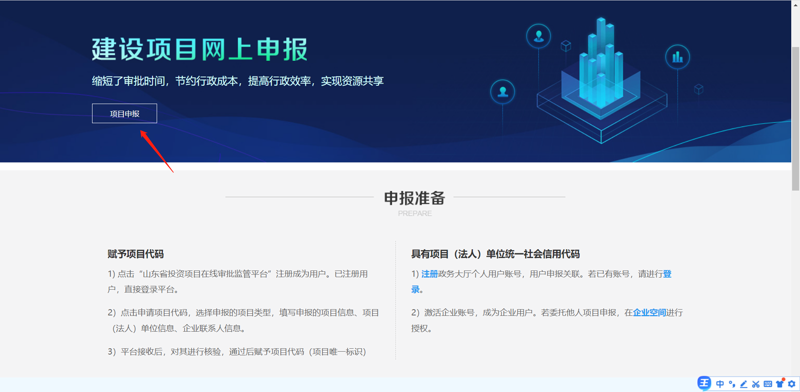Image resolution: width=800 pixels, height=392 pixels.
Task: Toggle the 中 Chinese input mode
Action: coord(720,384)
